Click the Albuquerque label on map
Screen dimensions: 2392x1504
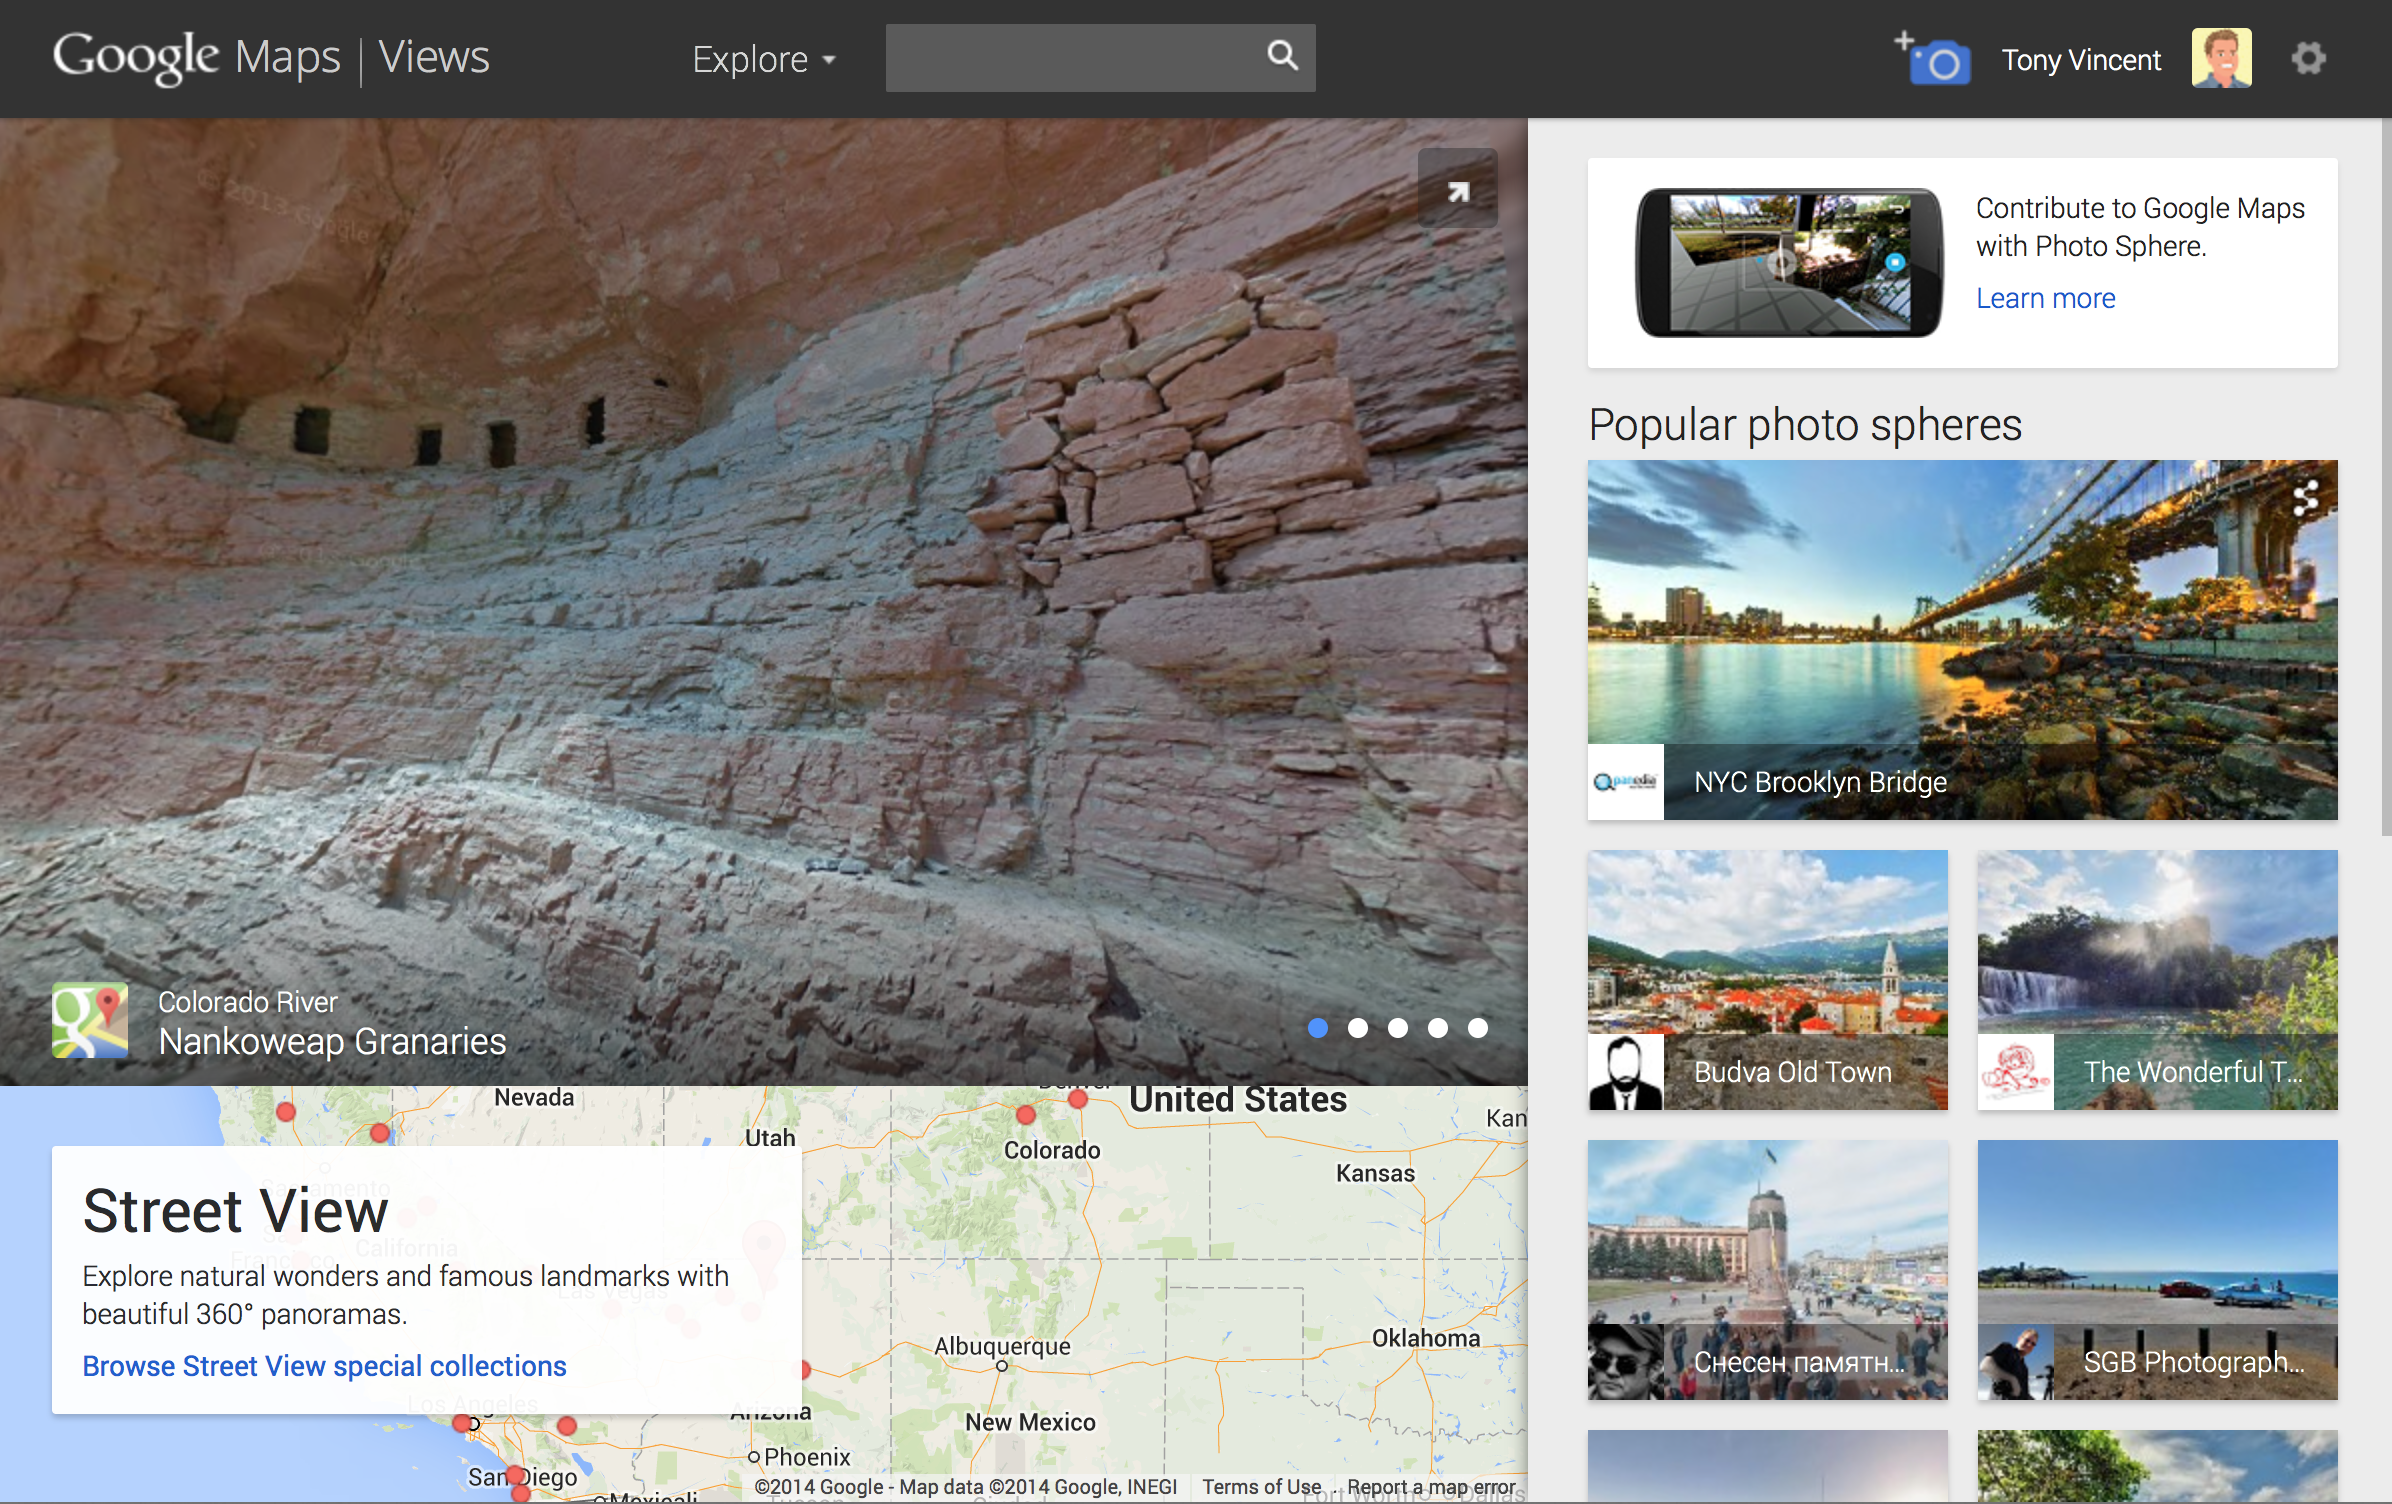click(1002, 1346)
